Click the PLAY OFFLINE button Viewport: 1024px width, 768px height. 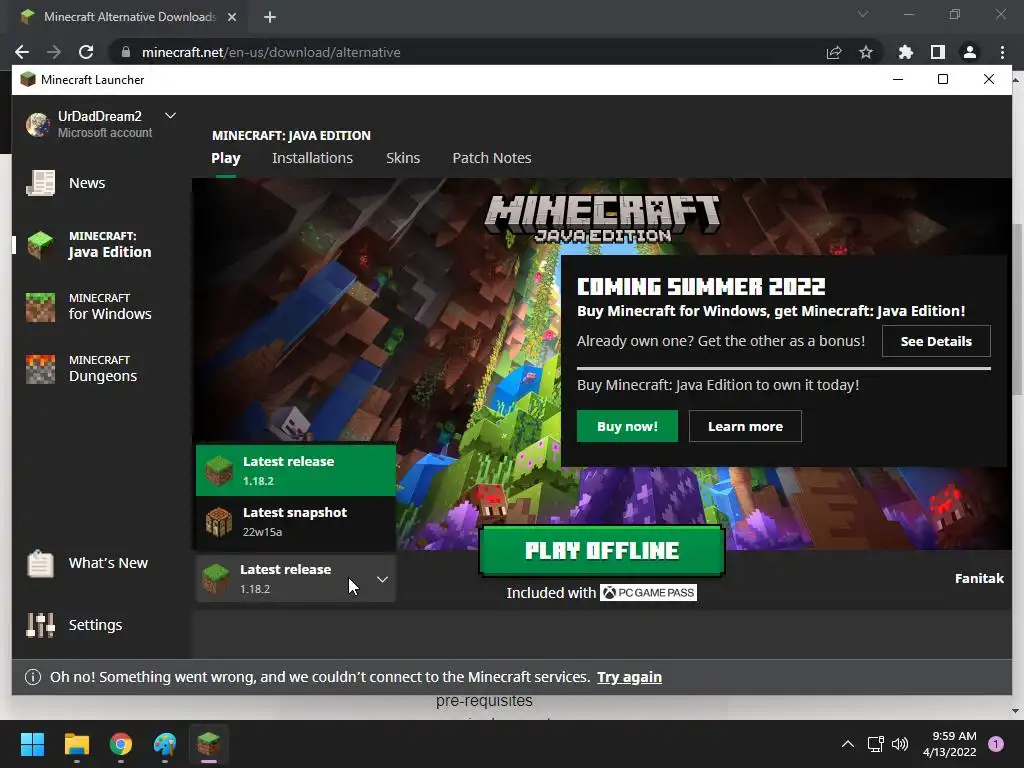click(x=601, y=551)
